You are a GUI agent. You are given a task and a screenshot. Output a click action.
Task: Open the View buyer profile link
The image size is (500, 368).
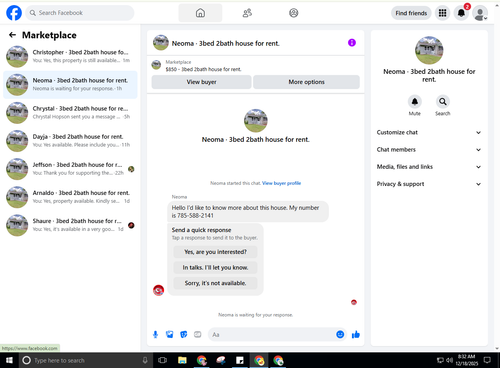(x=281, y=183)
